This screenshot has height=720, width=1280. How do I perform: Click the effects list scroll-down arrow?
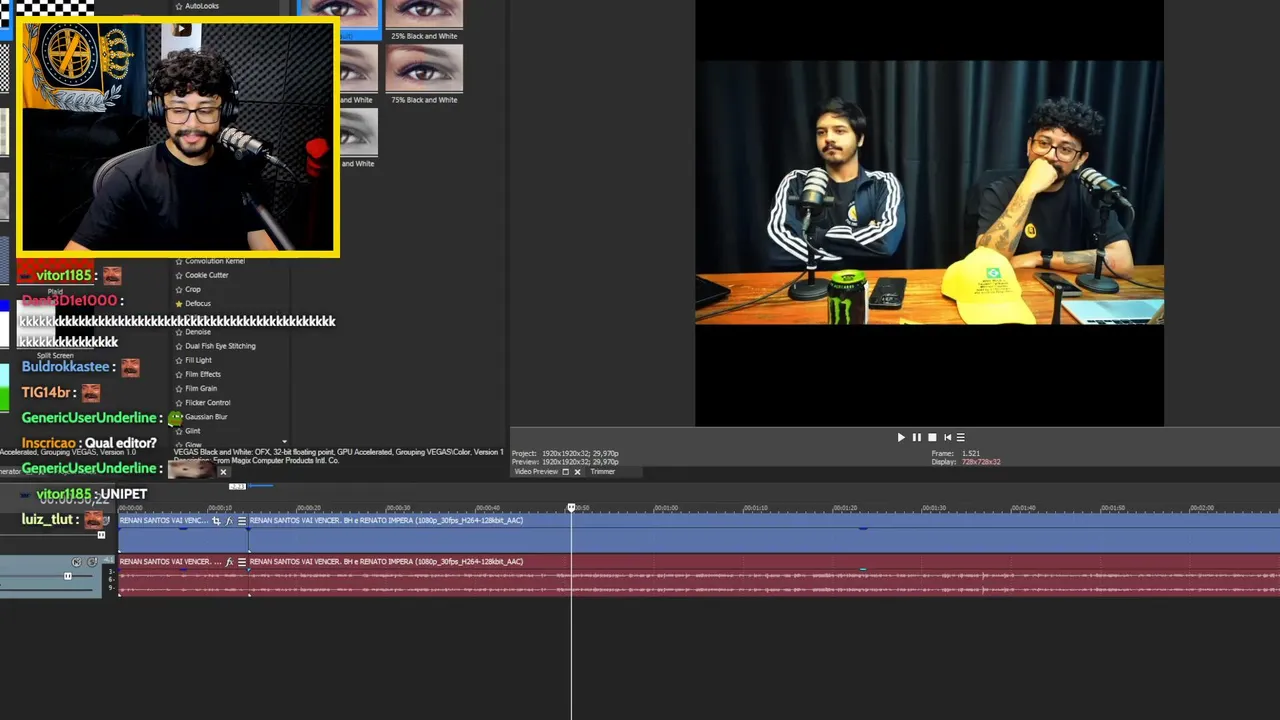coord(285,441)
